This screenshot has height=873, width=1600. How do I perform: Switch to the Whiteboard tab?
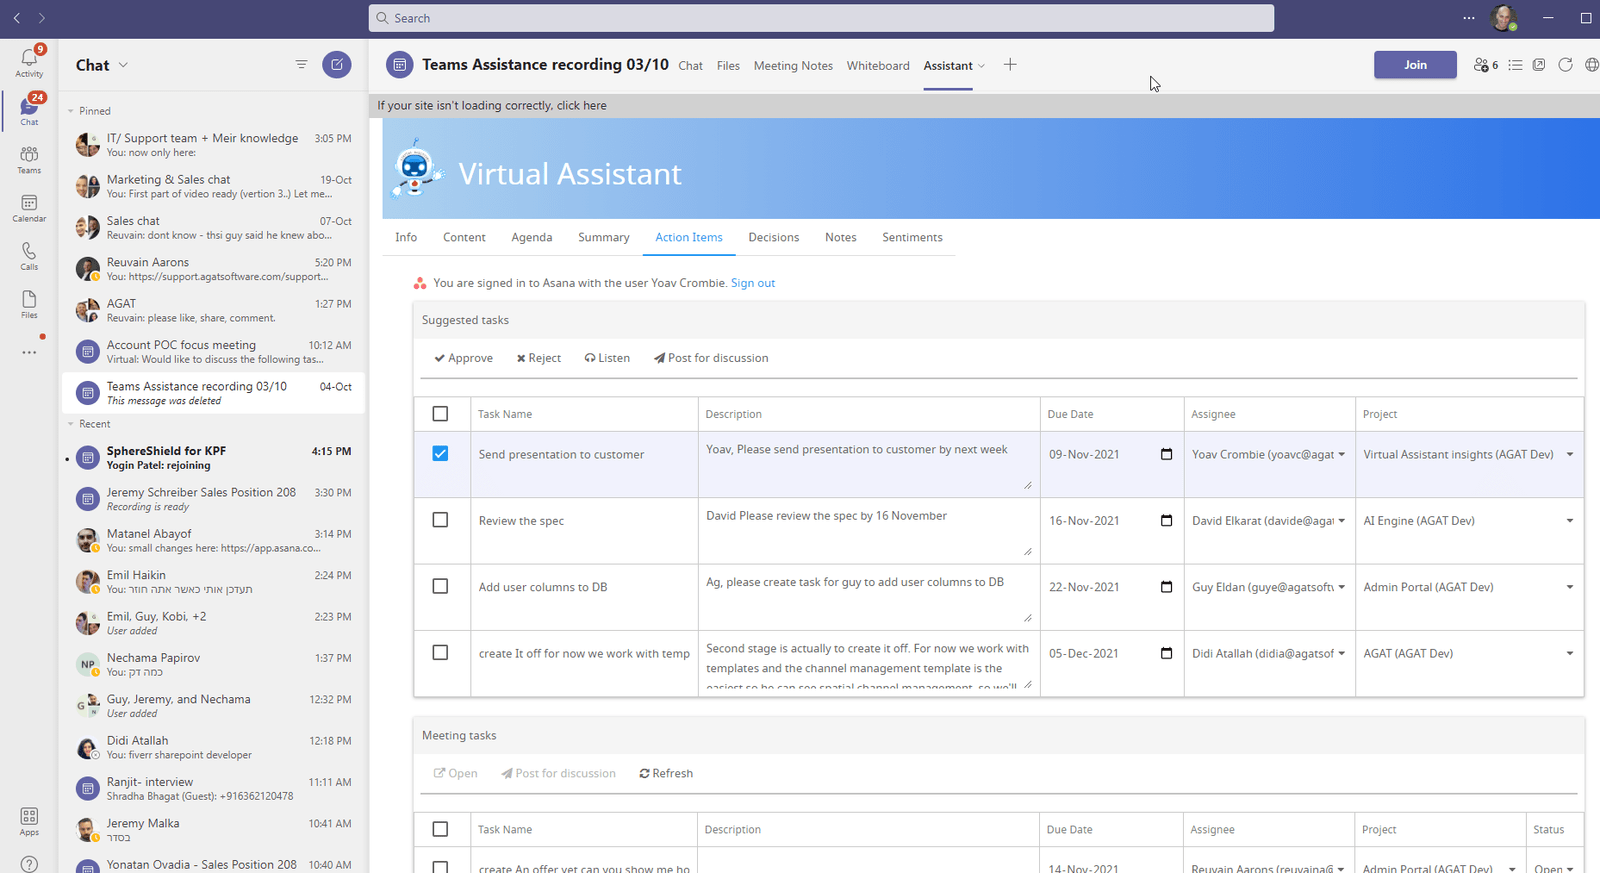(878, 66)
